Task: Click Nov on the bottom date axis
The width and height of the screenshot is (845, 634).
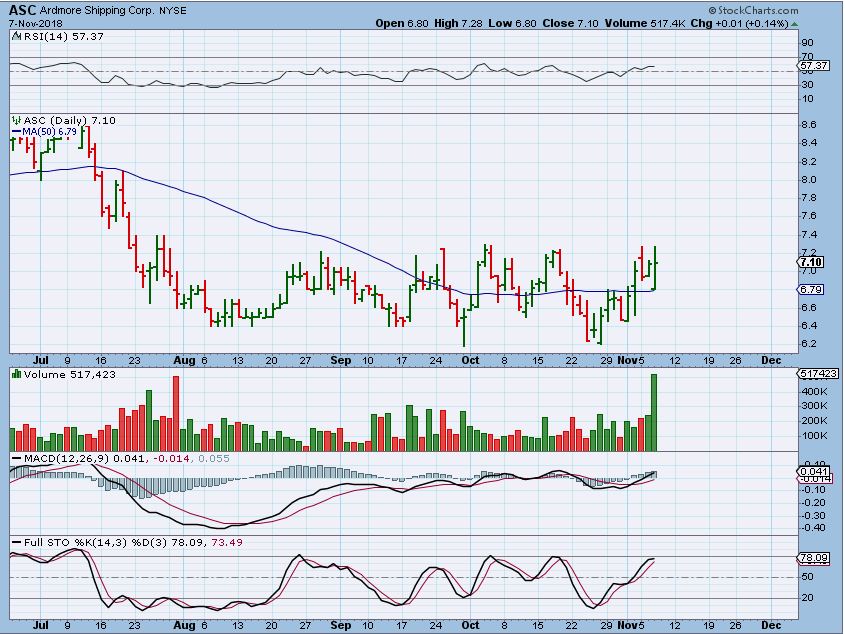Action: click(627, 625)
